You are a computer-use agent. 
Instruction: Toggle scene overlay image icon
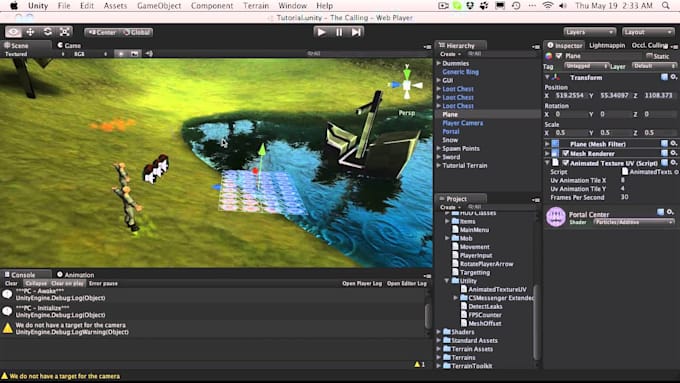134,54
